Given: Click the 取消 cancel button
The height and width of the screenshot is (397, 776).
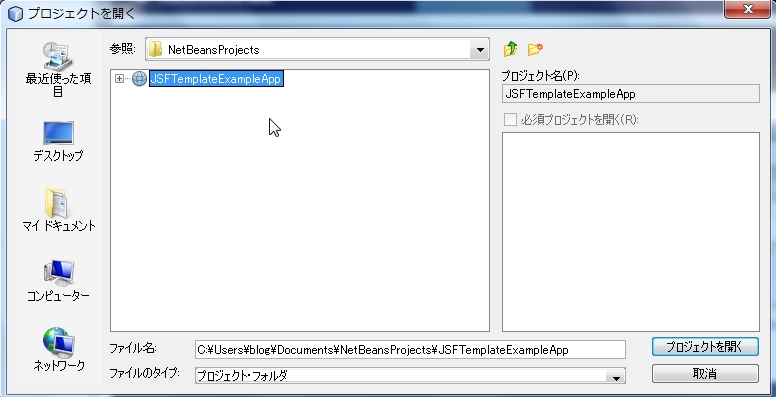Looking at the screenshot, I should click(705, 374).
